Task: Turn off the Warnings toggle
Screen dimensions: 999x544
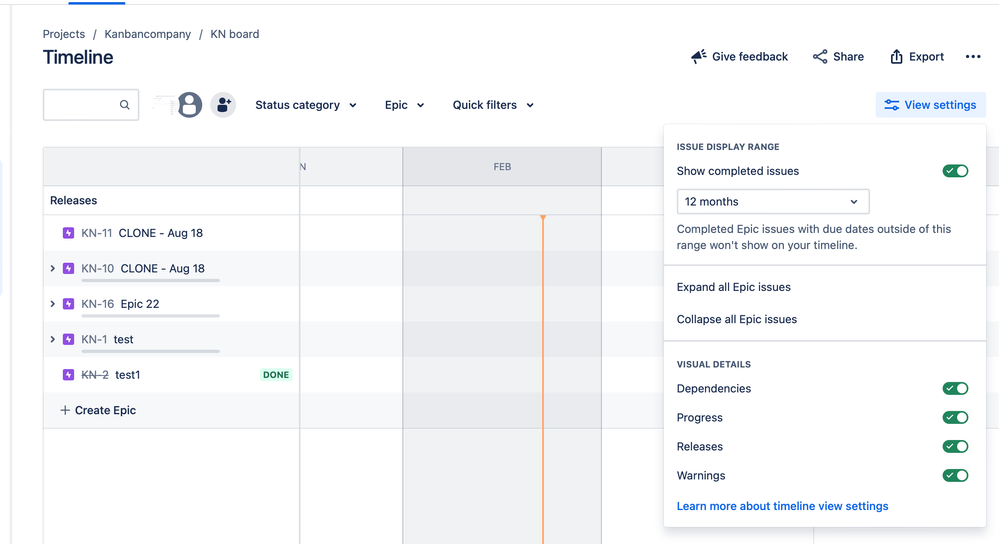Action: tap(955, 475)
